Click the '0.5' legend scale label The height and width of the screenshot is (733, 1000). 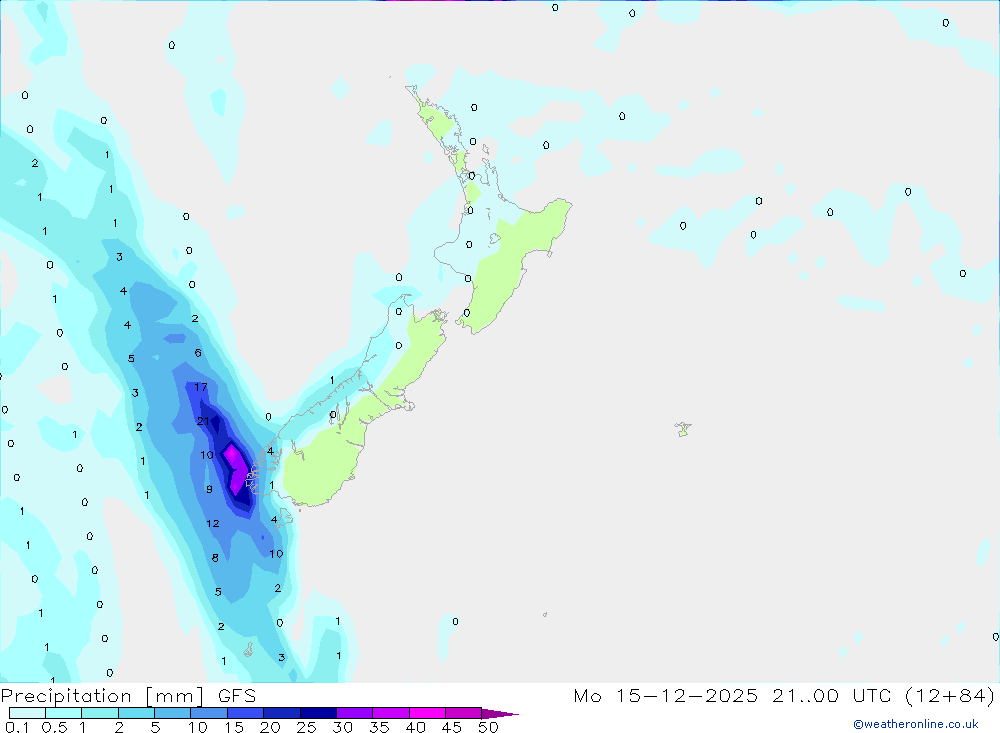pos(54,727)
